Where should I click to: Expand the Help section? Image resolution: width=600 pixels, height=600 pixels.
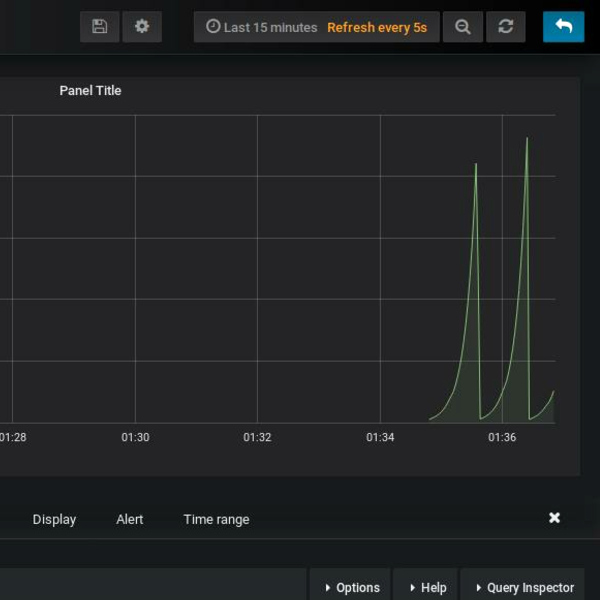coord(427,587)
